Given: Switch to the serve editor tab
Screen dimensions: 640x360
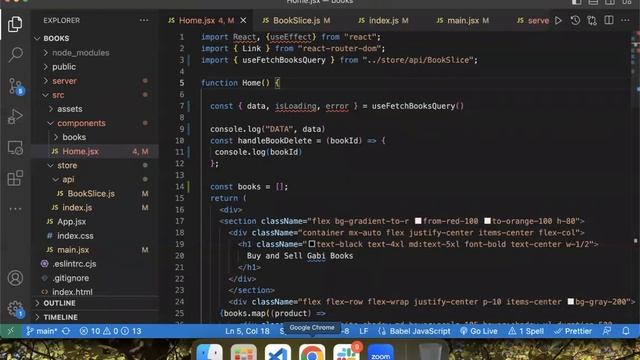Looking at the screenshot, I should pyautogui.click(x=533, y=20).
